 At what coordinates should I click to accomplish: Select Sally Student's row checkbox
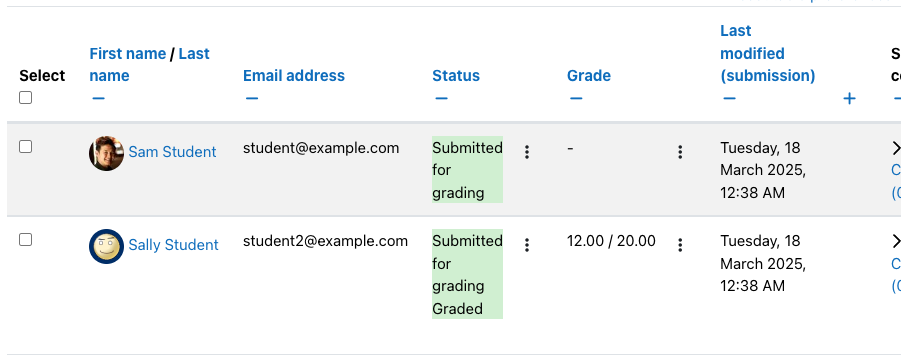pyautogui.click(x=25, y=240)
